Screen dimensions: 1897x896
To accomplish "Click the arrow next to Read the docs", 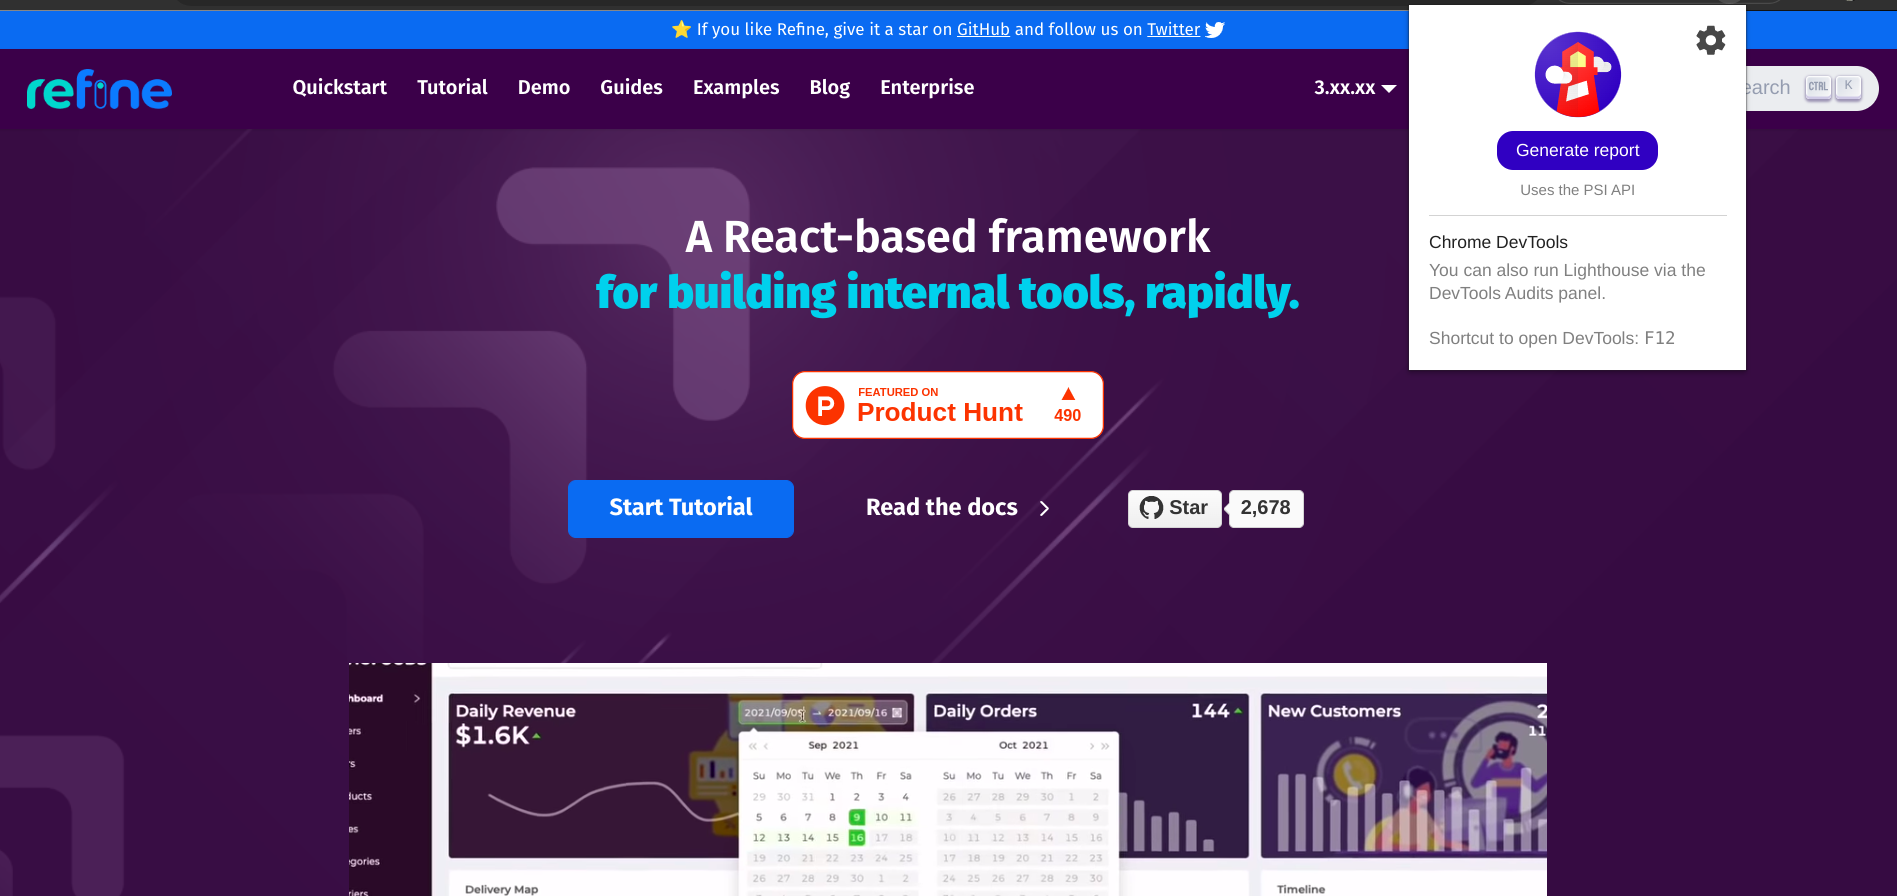I will pos(1044,508).
